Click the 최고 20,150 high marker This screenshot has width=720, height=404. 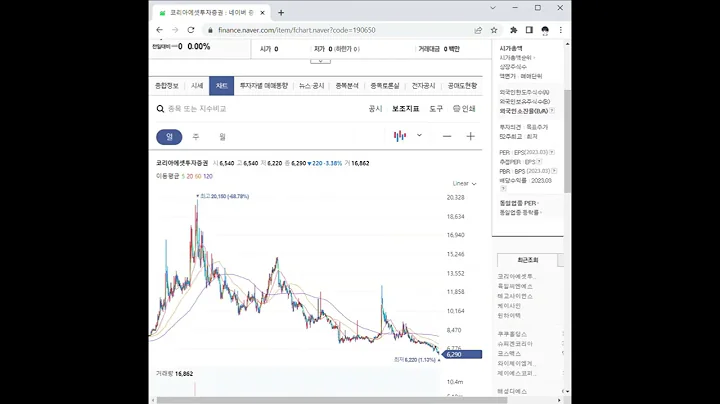(223, 196)
